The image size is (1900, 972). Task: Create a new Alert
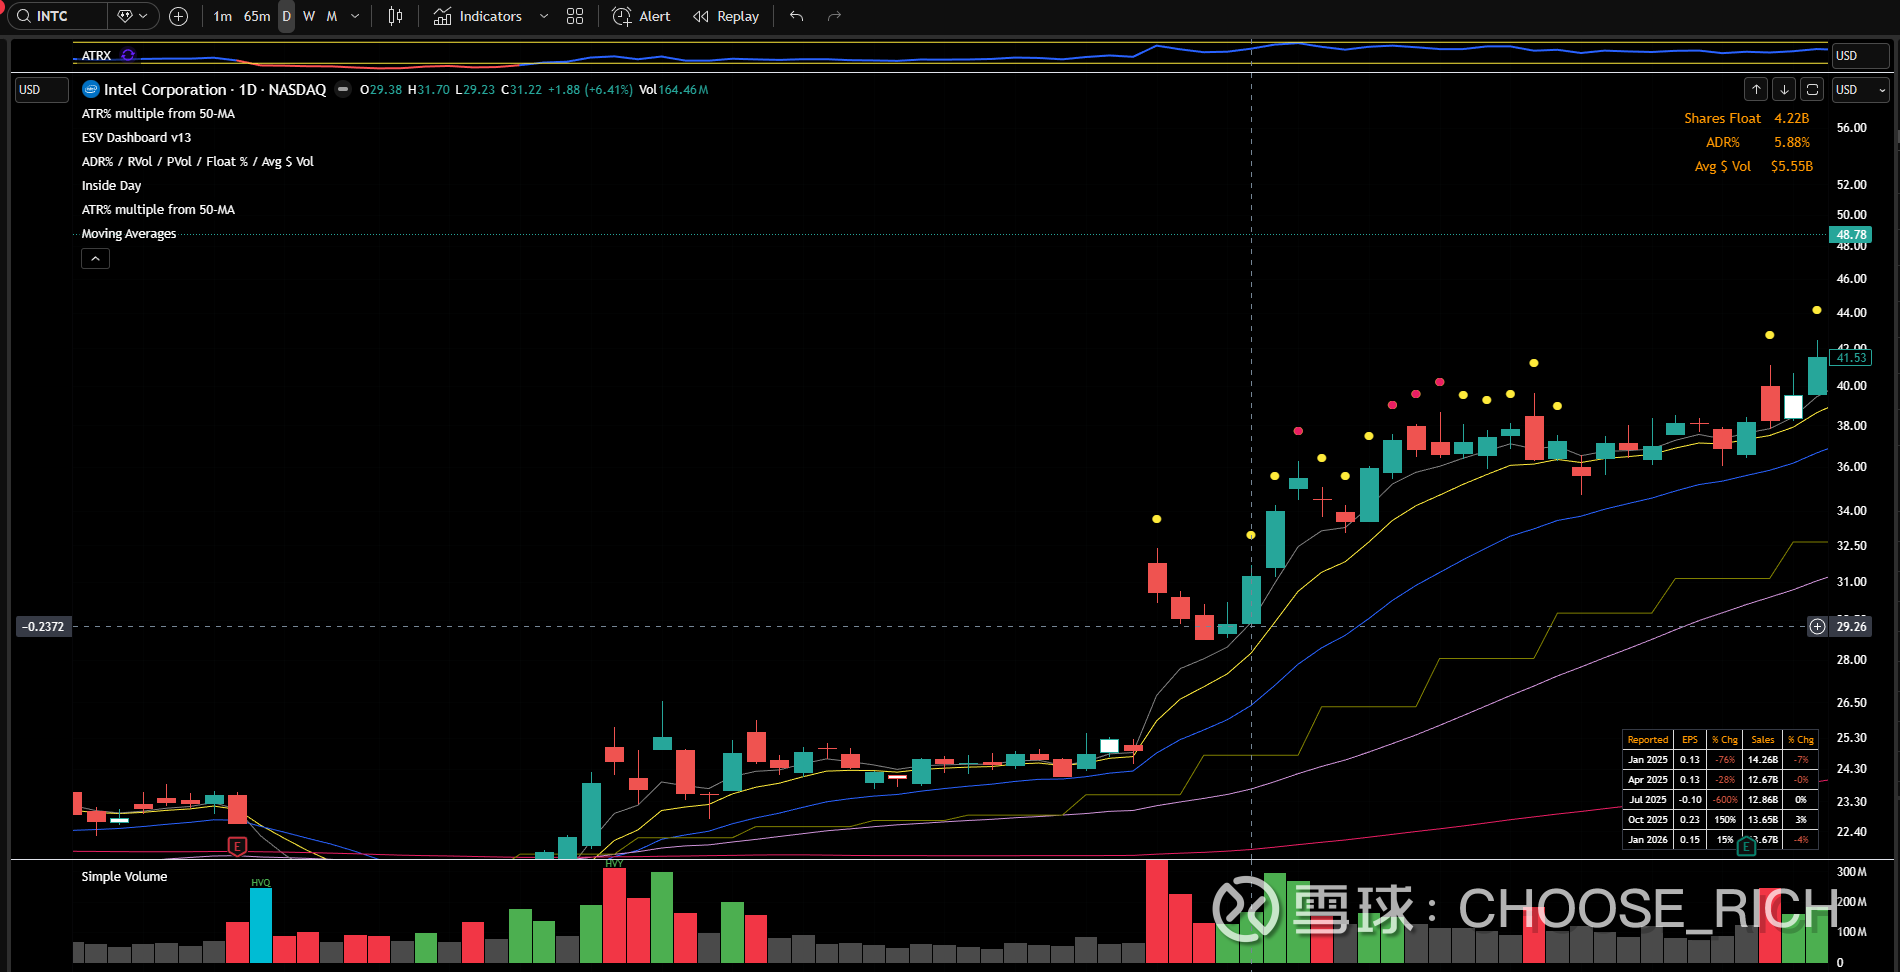click(x=641, y=16)
